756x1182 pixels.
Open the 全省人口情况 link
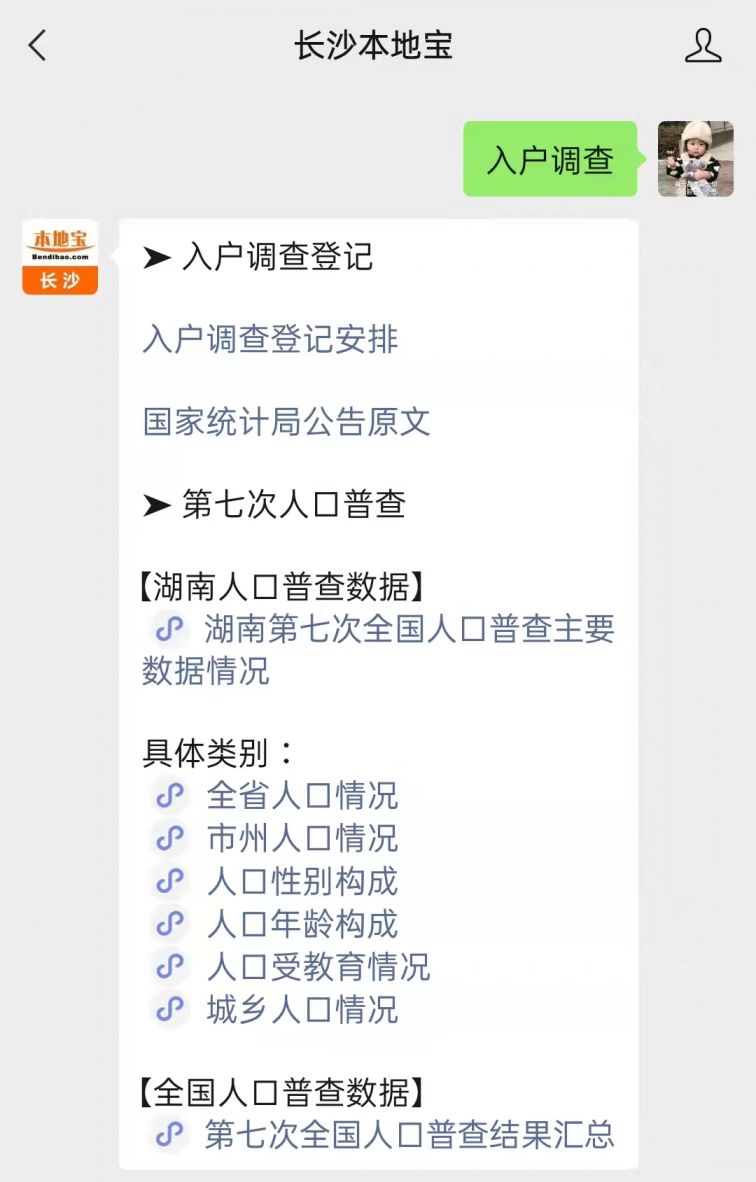pos(302,795)
